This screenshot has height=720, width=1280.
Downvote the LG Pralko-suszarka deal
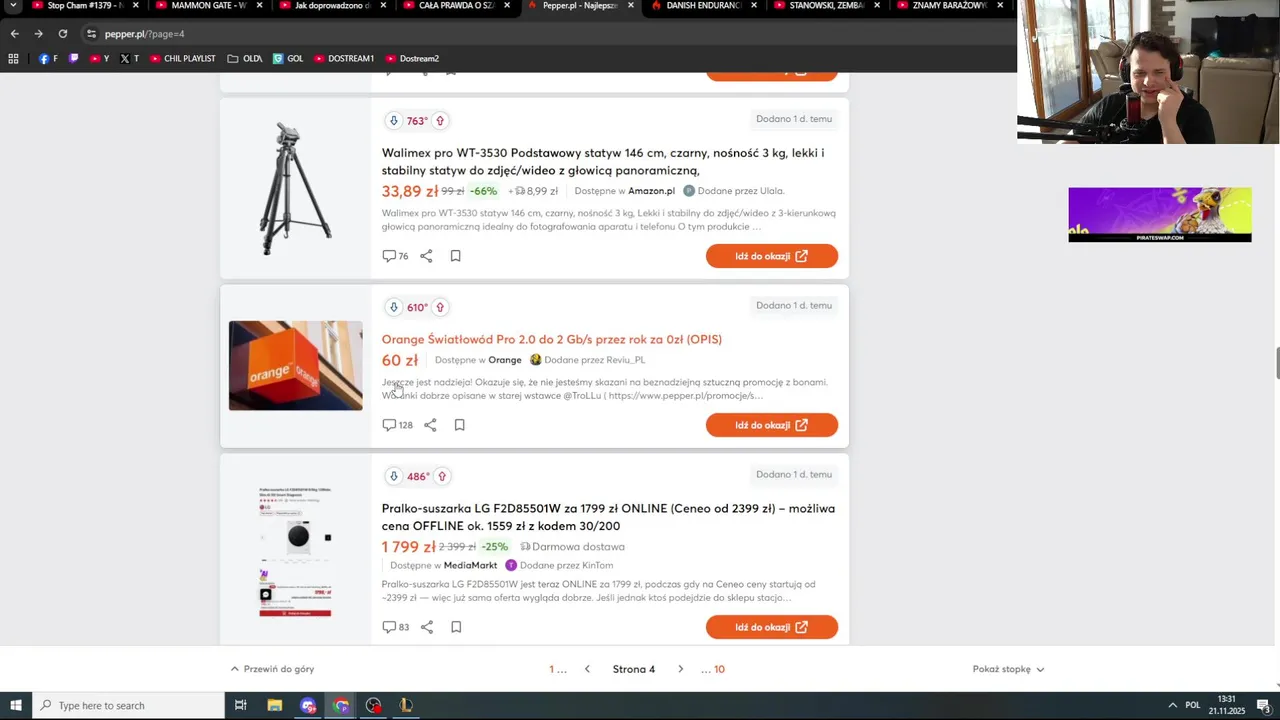(393, 476)
